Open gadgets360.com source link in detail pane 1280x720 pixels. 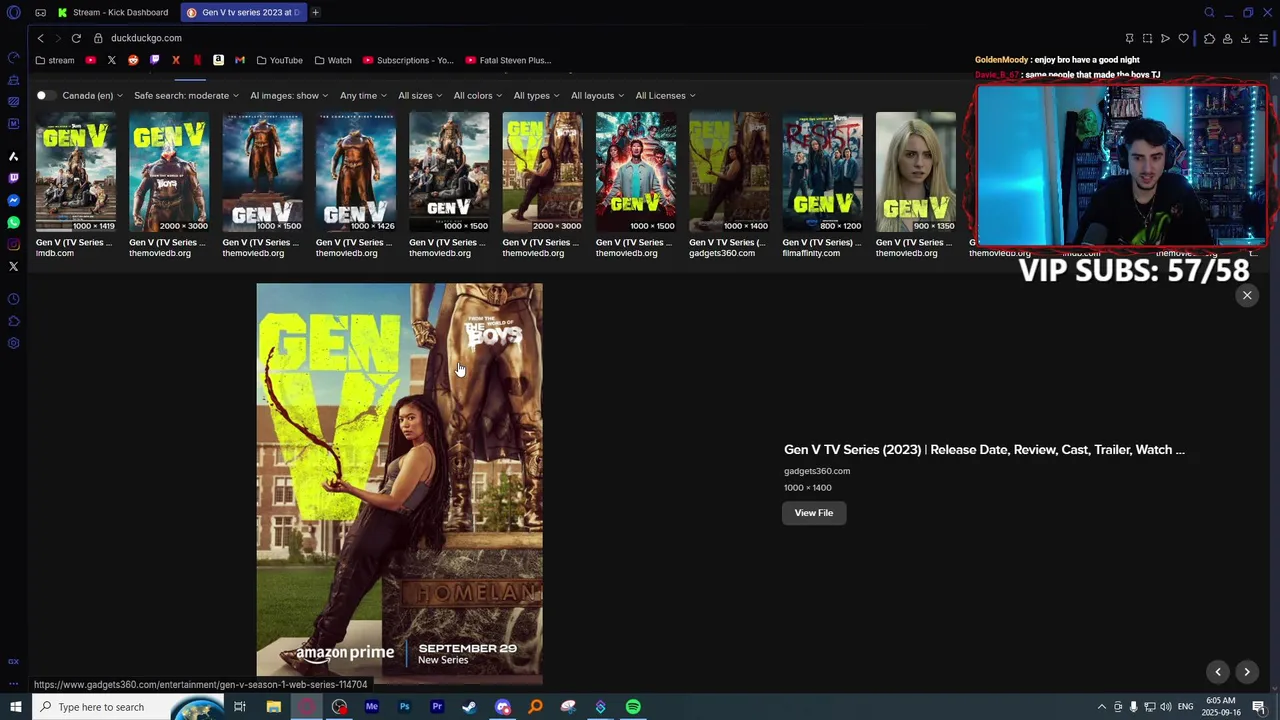pos(817,471)
